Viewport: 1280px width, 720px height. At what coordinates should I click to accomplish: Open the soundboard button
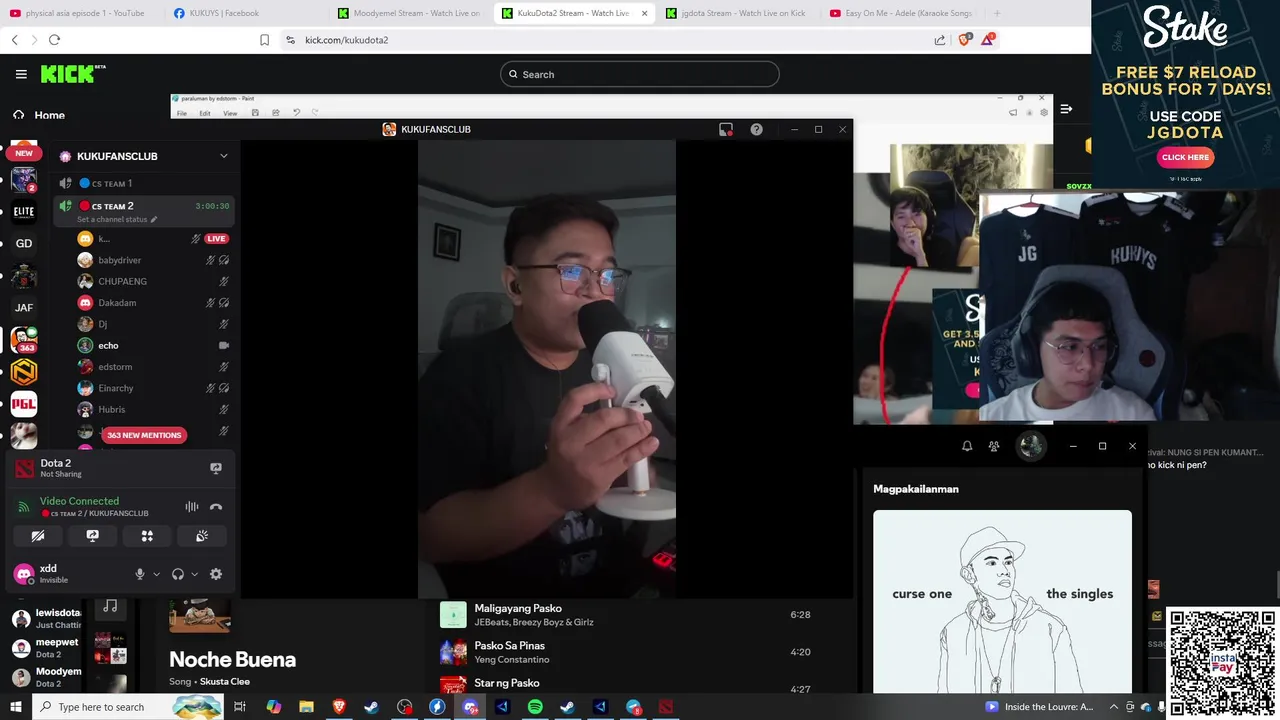[202, 536]
